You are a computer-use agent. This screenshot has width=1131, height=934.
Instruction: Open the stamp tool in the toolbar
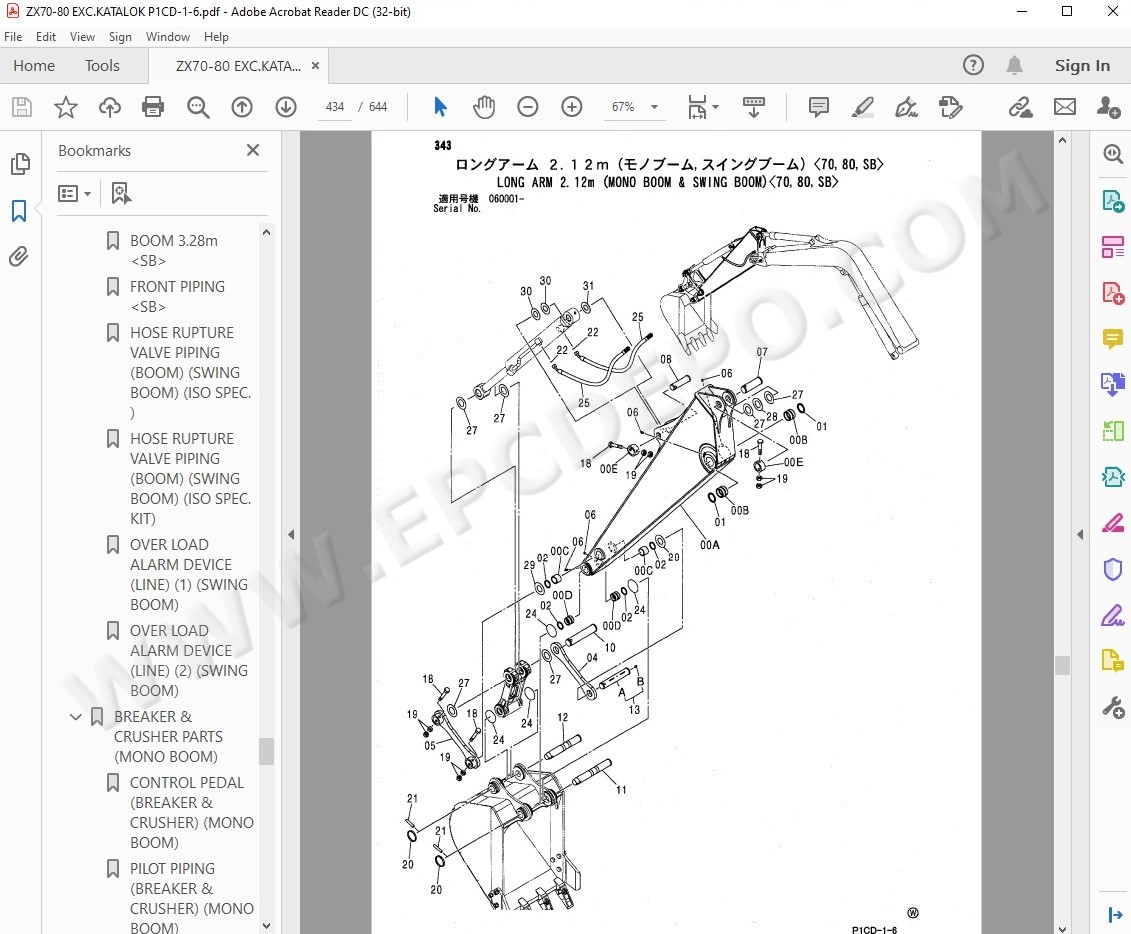(951, 107)
